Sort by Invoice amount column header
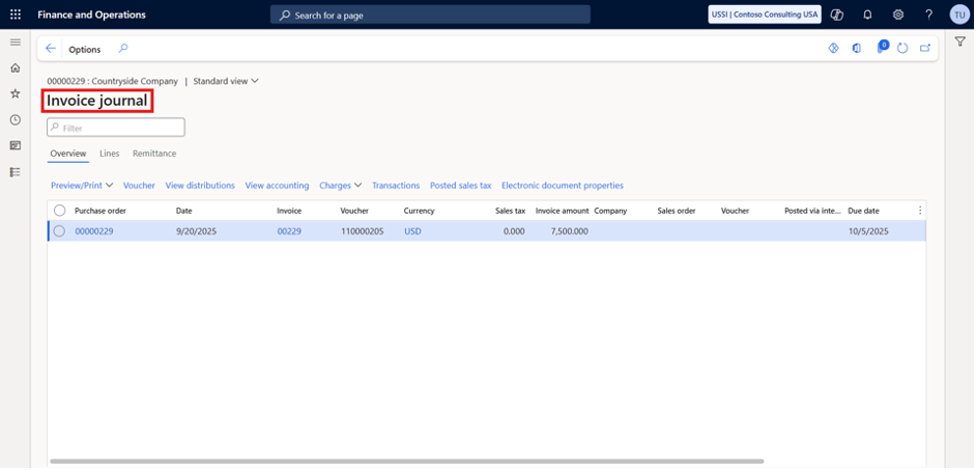 562,211
